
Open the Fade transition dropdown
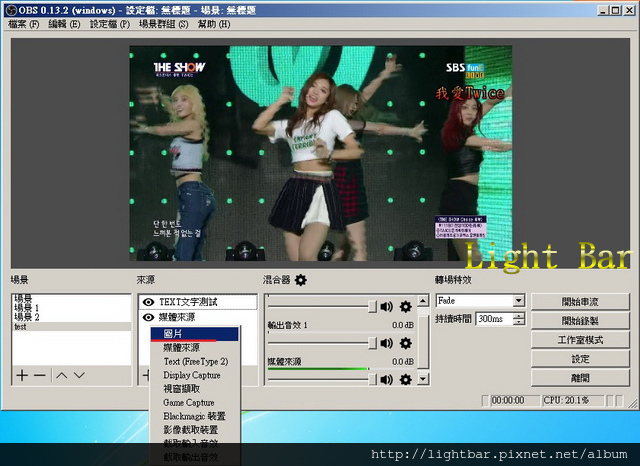(x=519, y=301)
